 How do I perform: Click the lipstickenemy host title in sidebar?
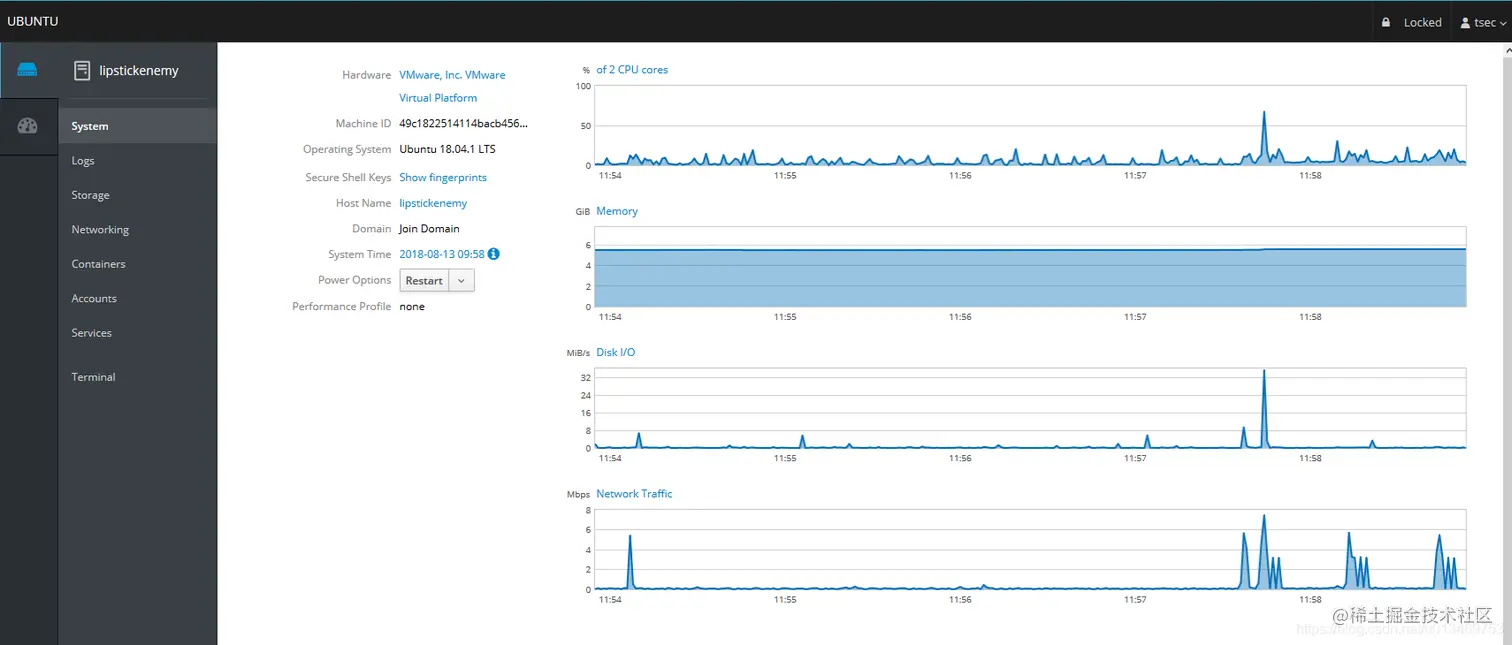139,71
